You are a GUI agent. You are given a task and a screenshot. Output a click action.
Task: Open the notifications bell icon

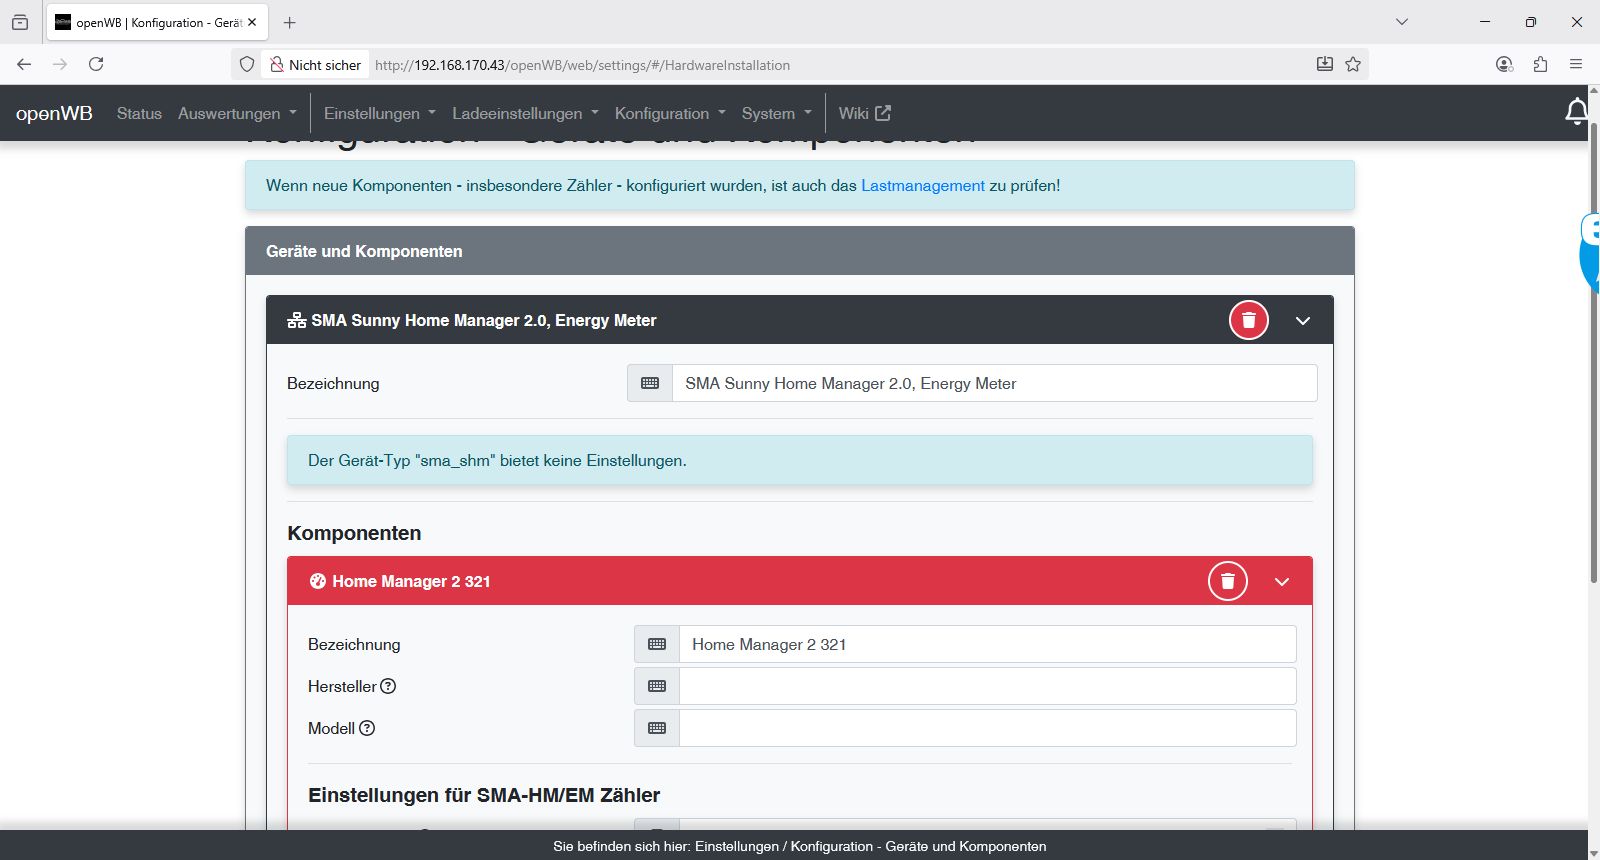pyautogui.click(x=1576, y=112)
